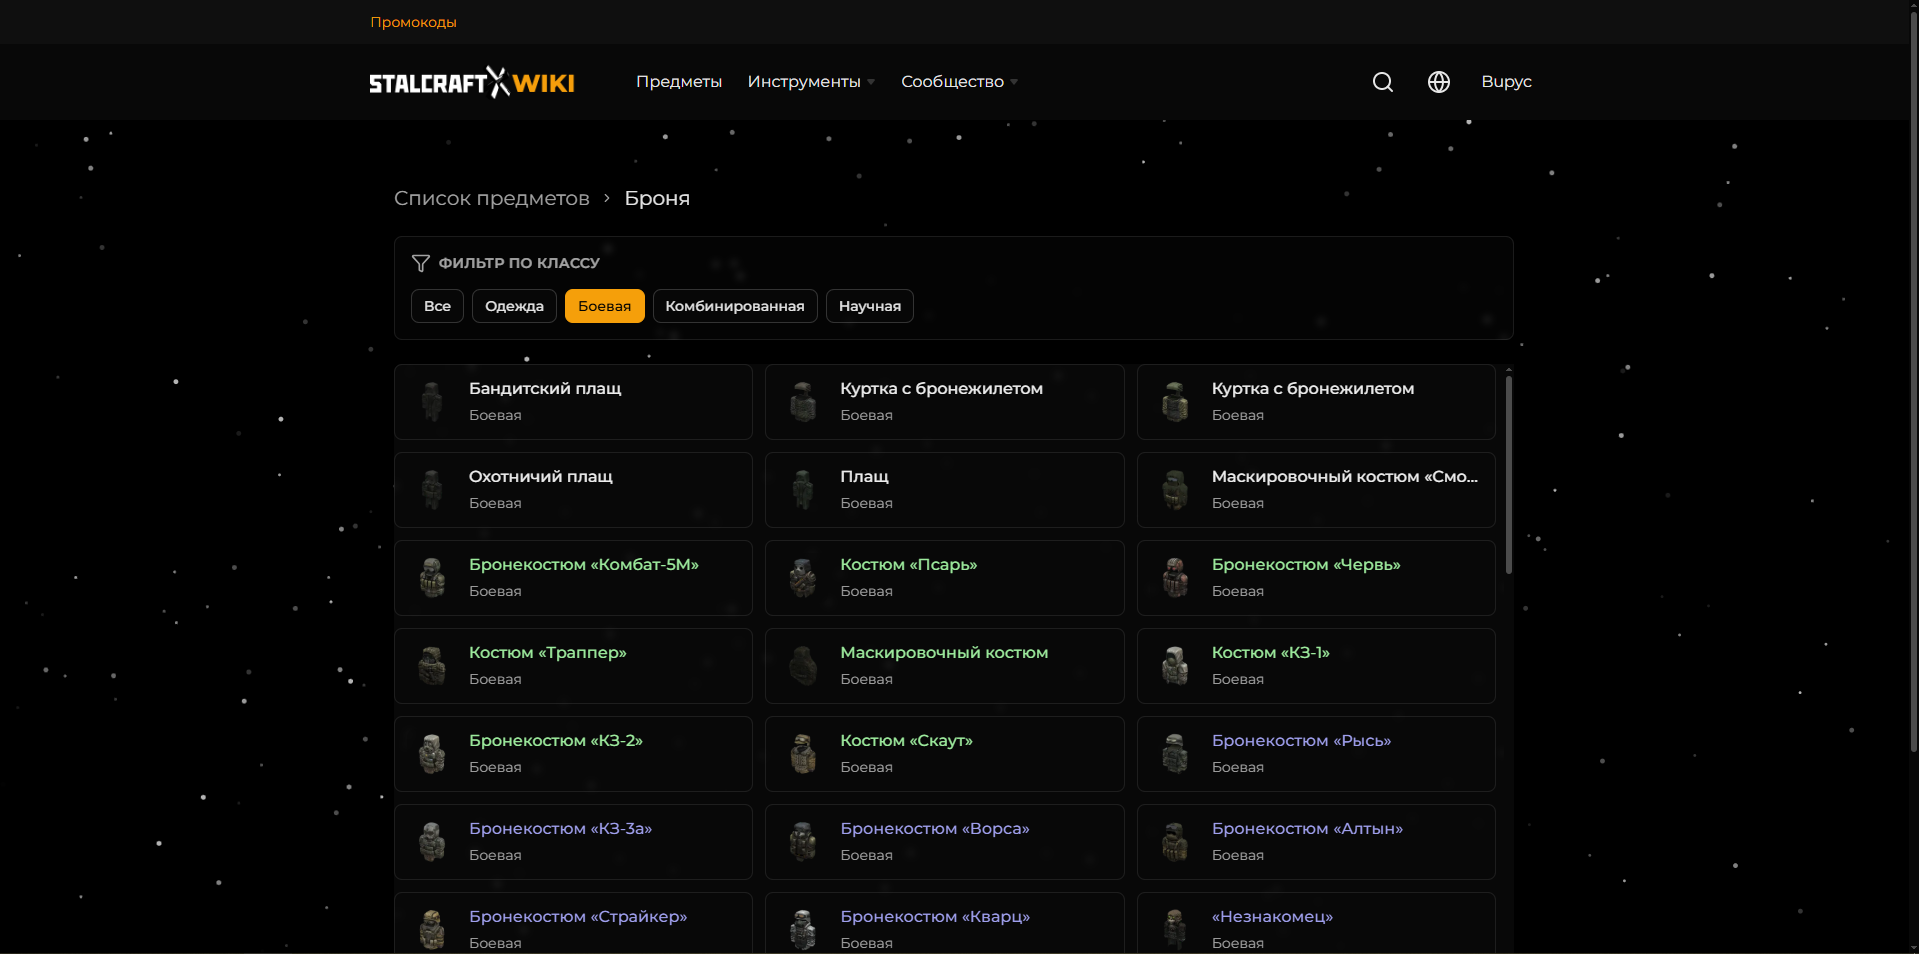Enable the Одежда class filter
This screenshot has width=1919, height=954.
[514, 306]
